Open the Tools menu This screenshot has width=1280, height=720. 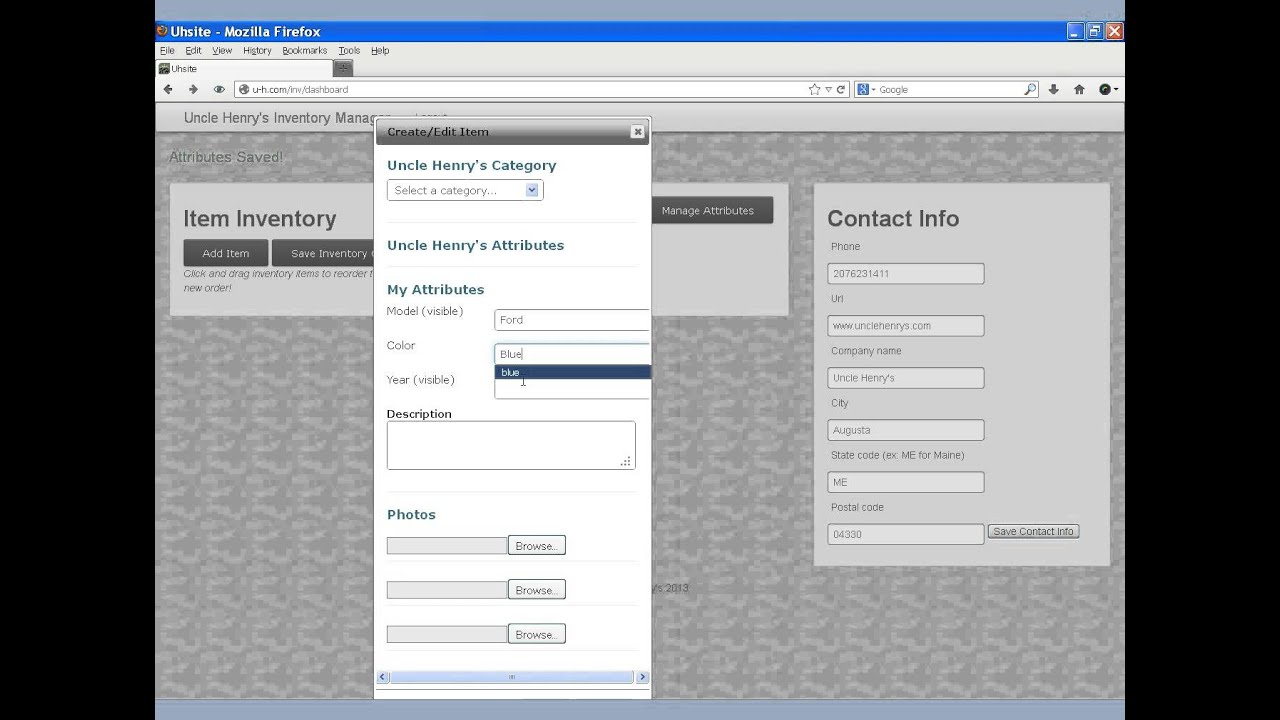pos(349,50)
